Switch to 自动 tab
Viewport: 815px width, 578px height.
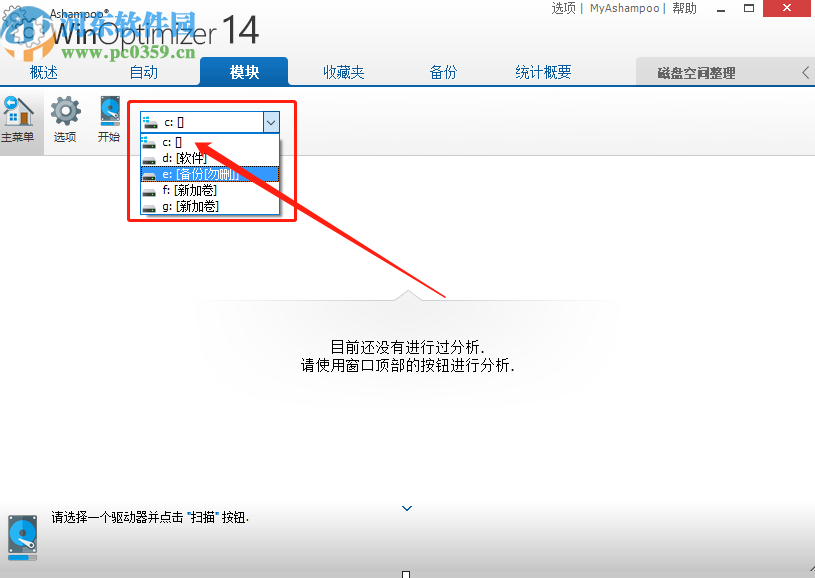144,72
